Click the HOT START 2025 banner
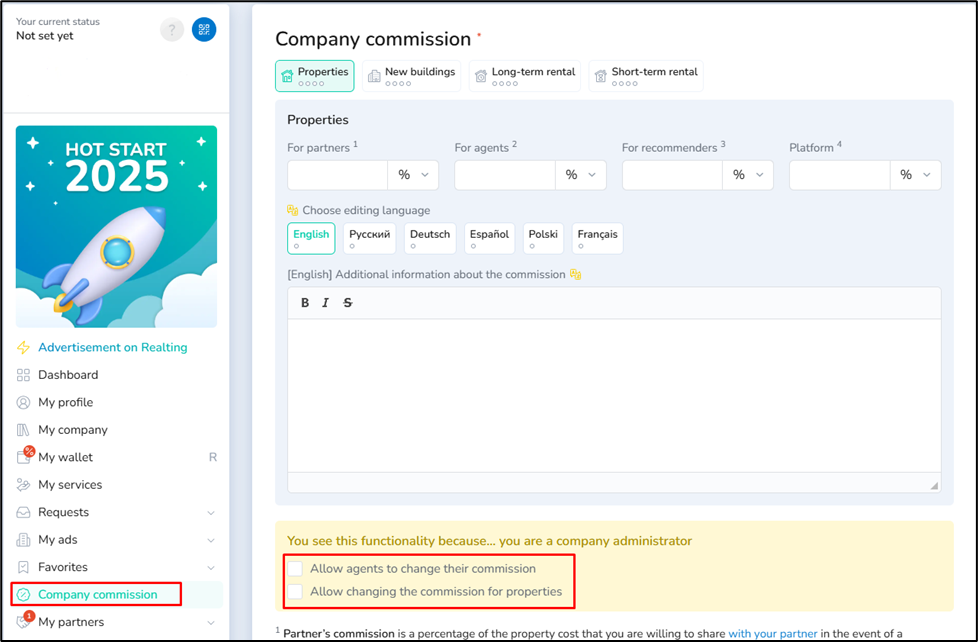 (117, 226)
